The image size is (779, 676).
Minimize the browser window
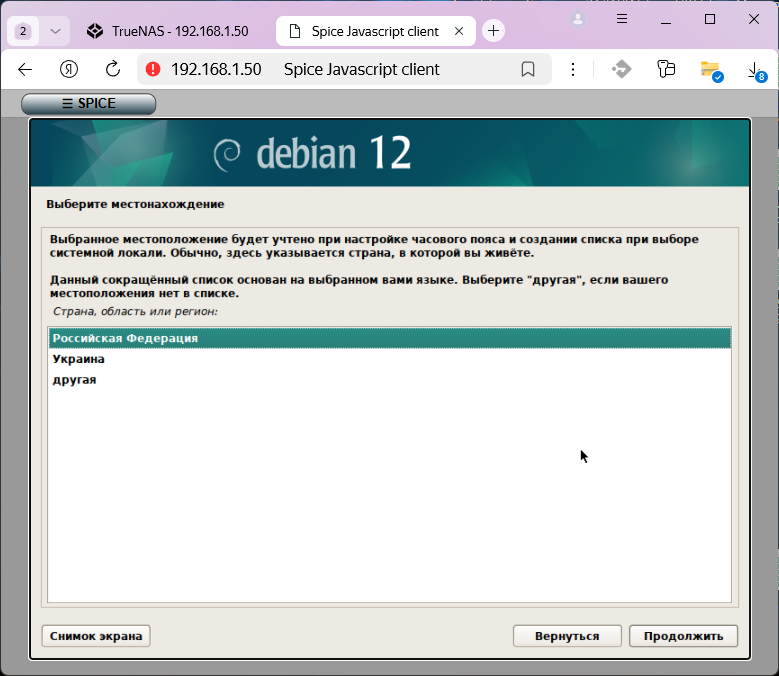pyautogui.click(x=666, y=19)
